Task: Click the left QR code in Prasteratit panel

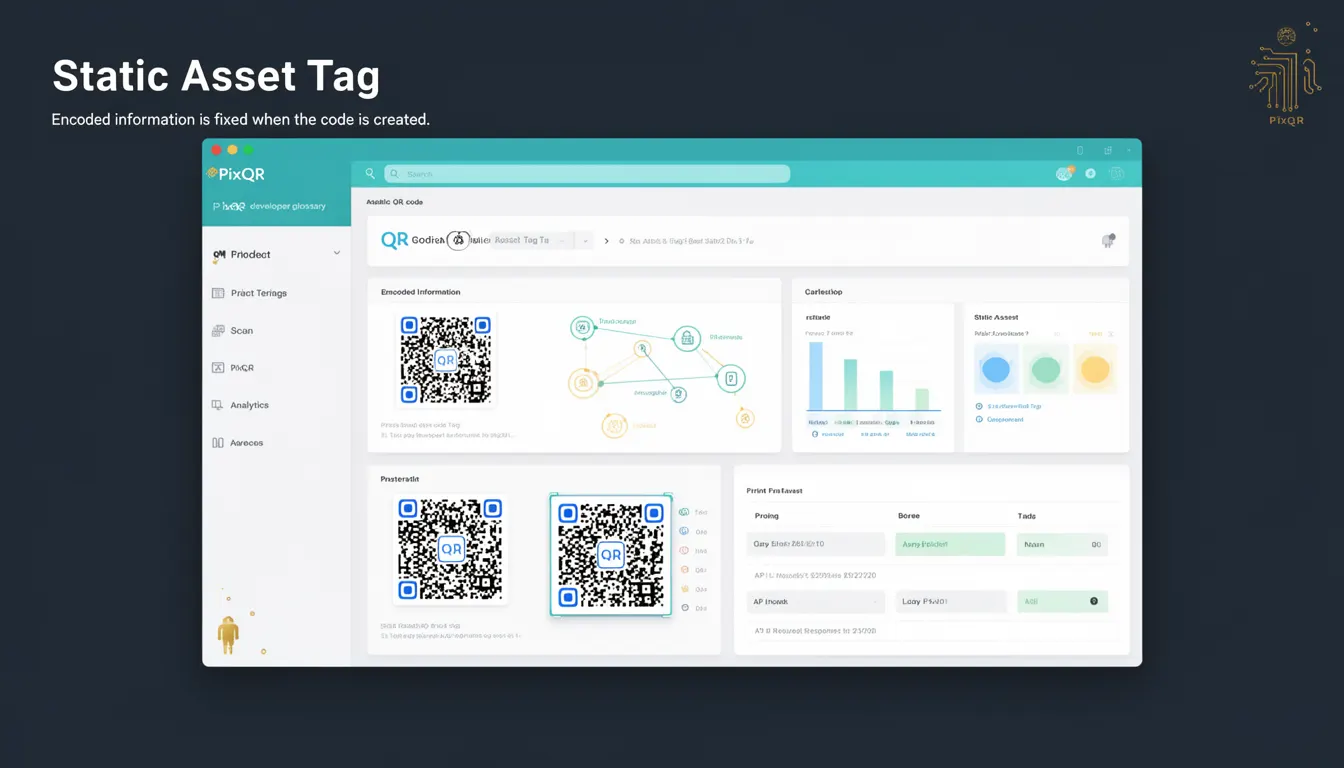Action: [450, 550]
